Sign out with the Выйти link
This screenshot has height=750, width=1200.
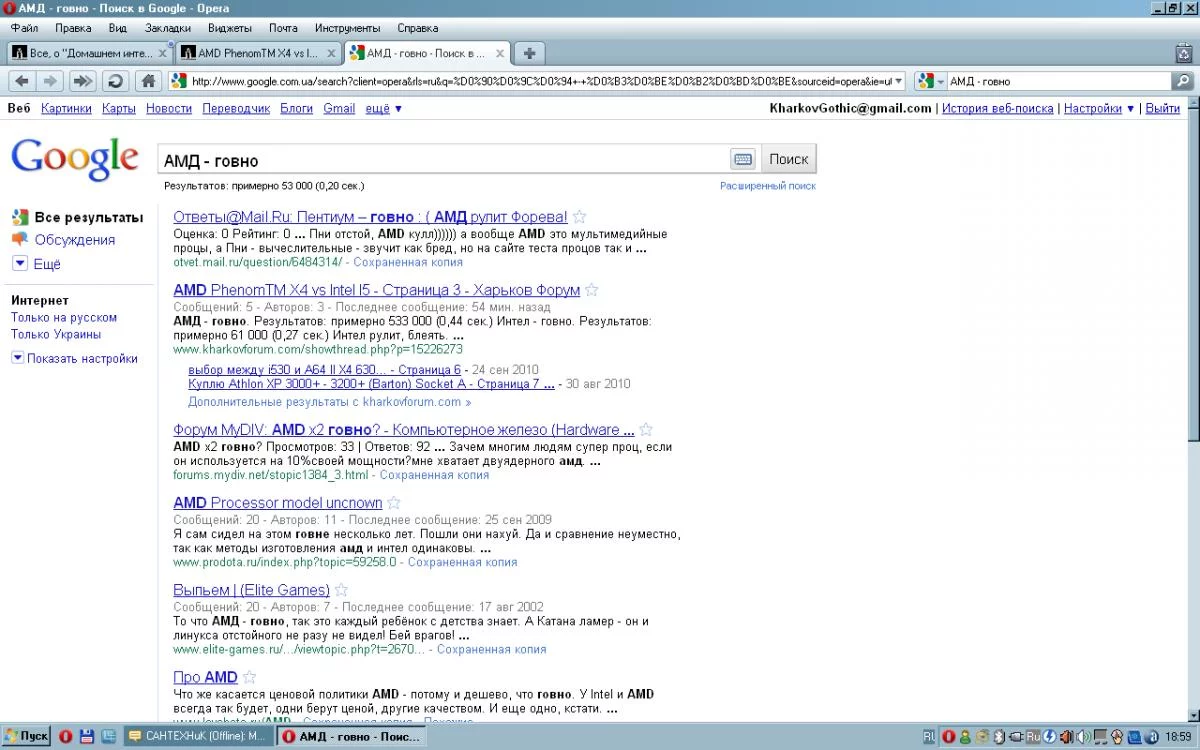(1162, 108)
